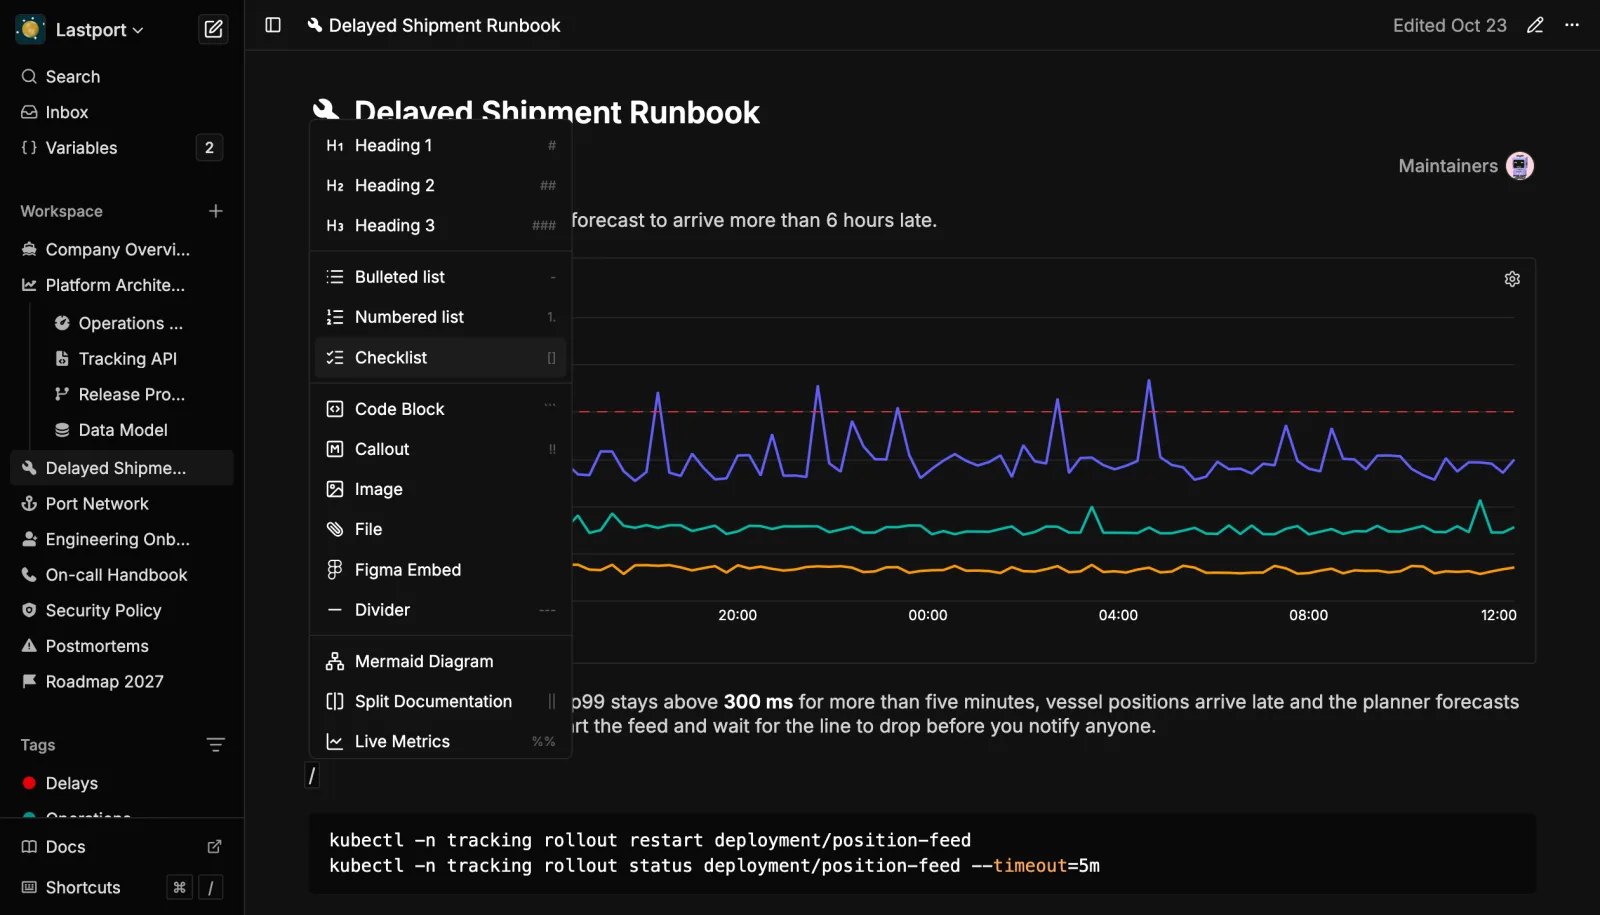Select the Delays tag

tap(122, 783)
